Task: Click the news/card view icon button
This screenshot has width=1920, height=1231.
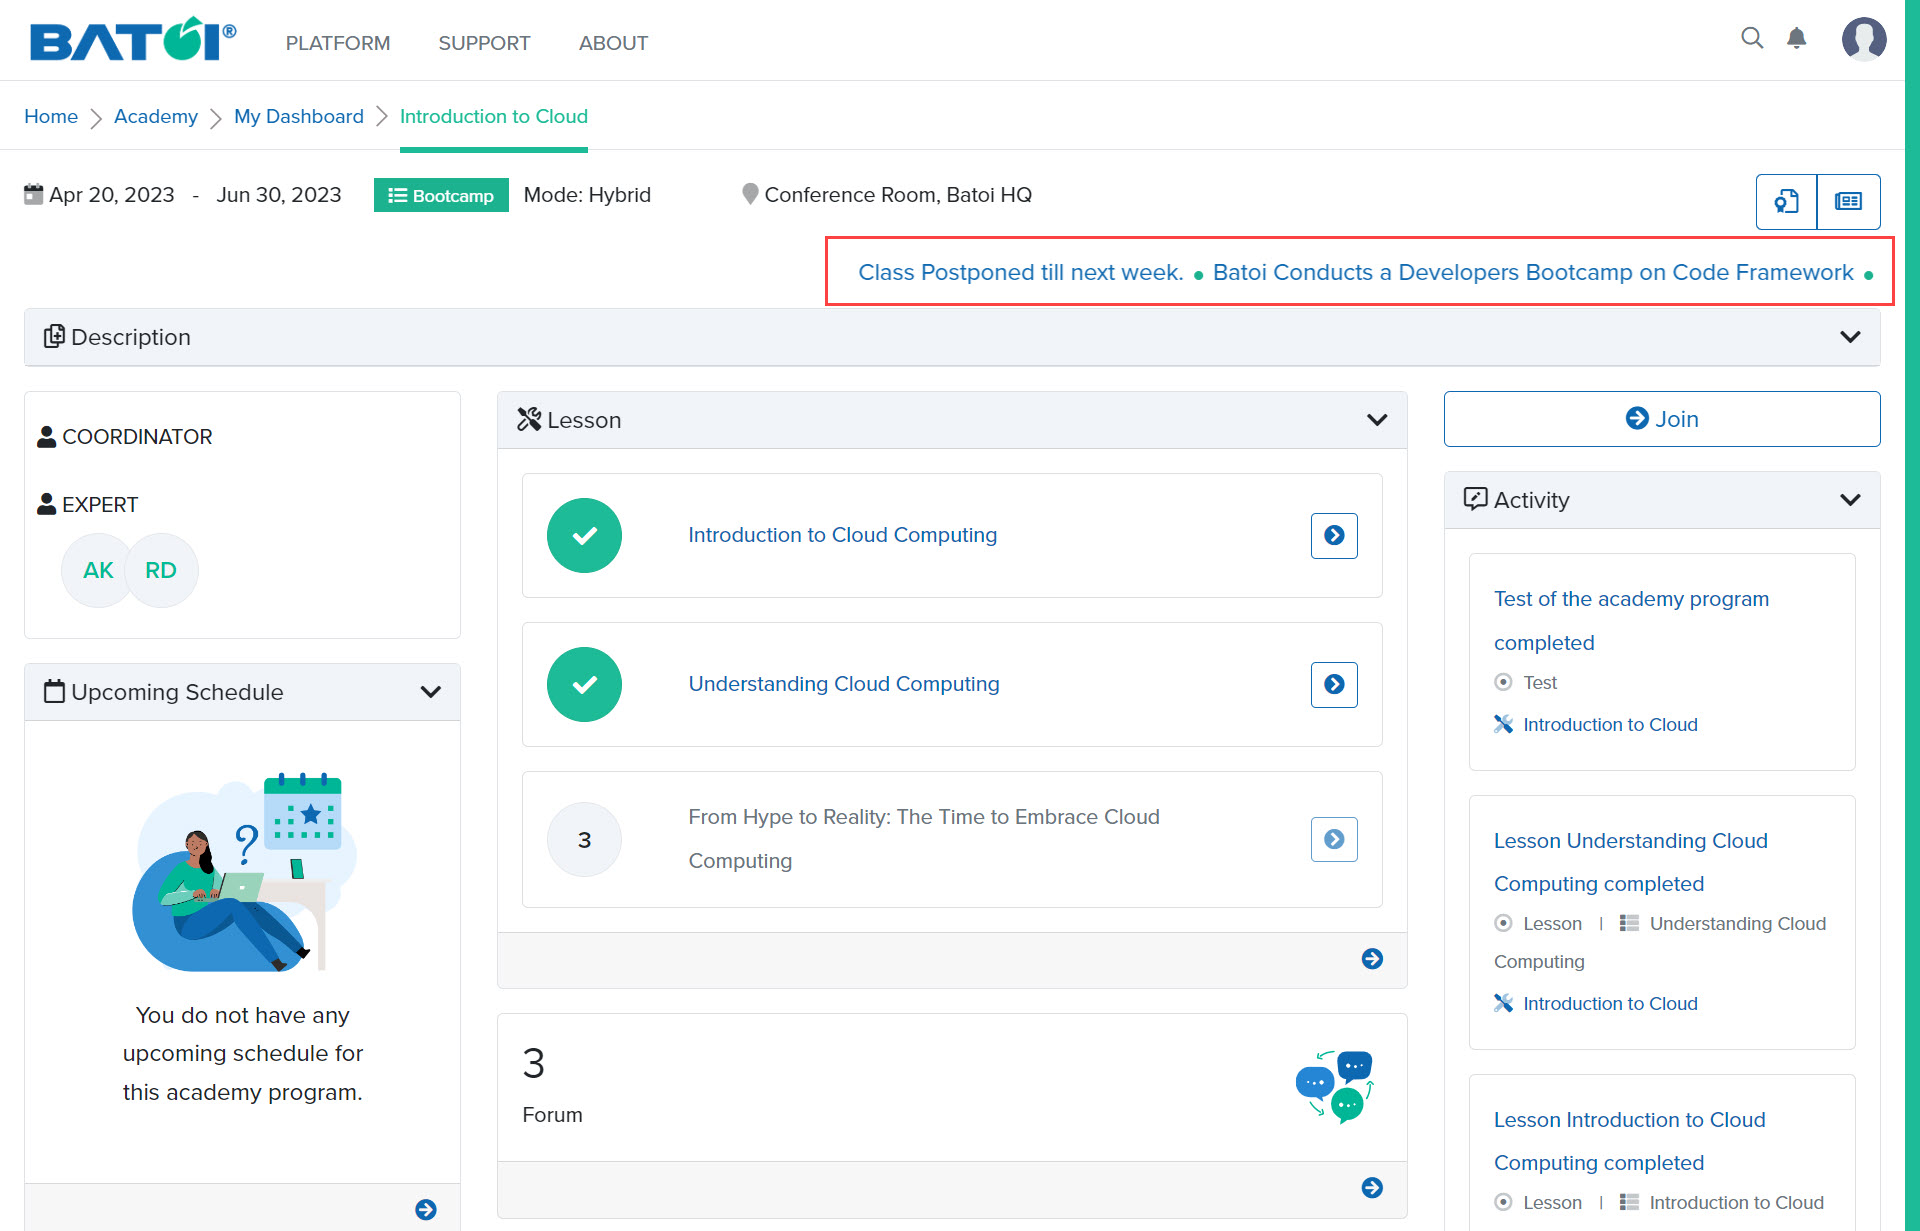Action: tap(1848, 202)
